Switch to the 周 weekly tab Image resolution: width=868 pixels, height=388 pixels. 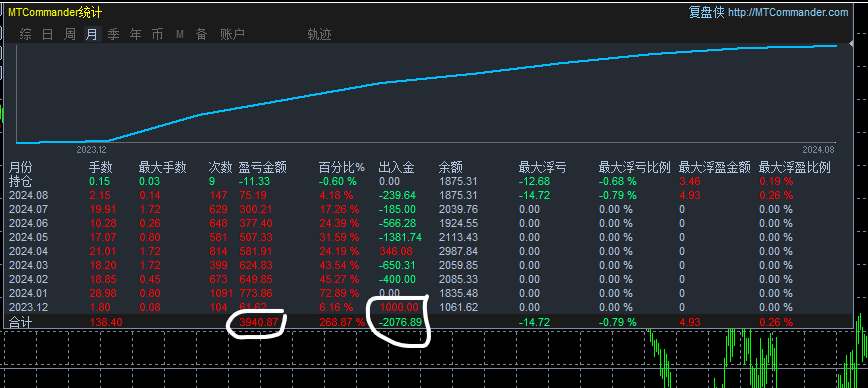[70, 34]
